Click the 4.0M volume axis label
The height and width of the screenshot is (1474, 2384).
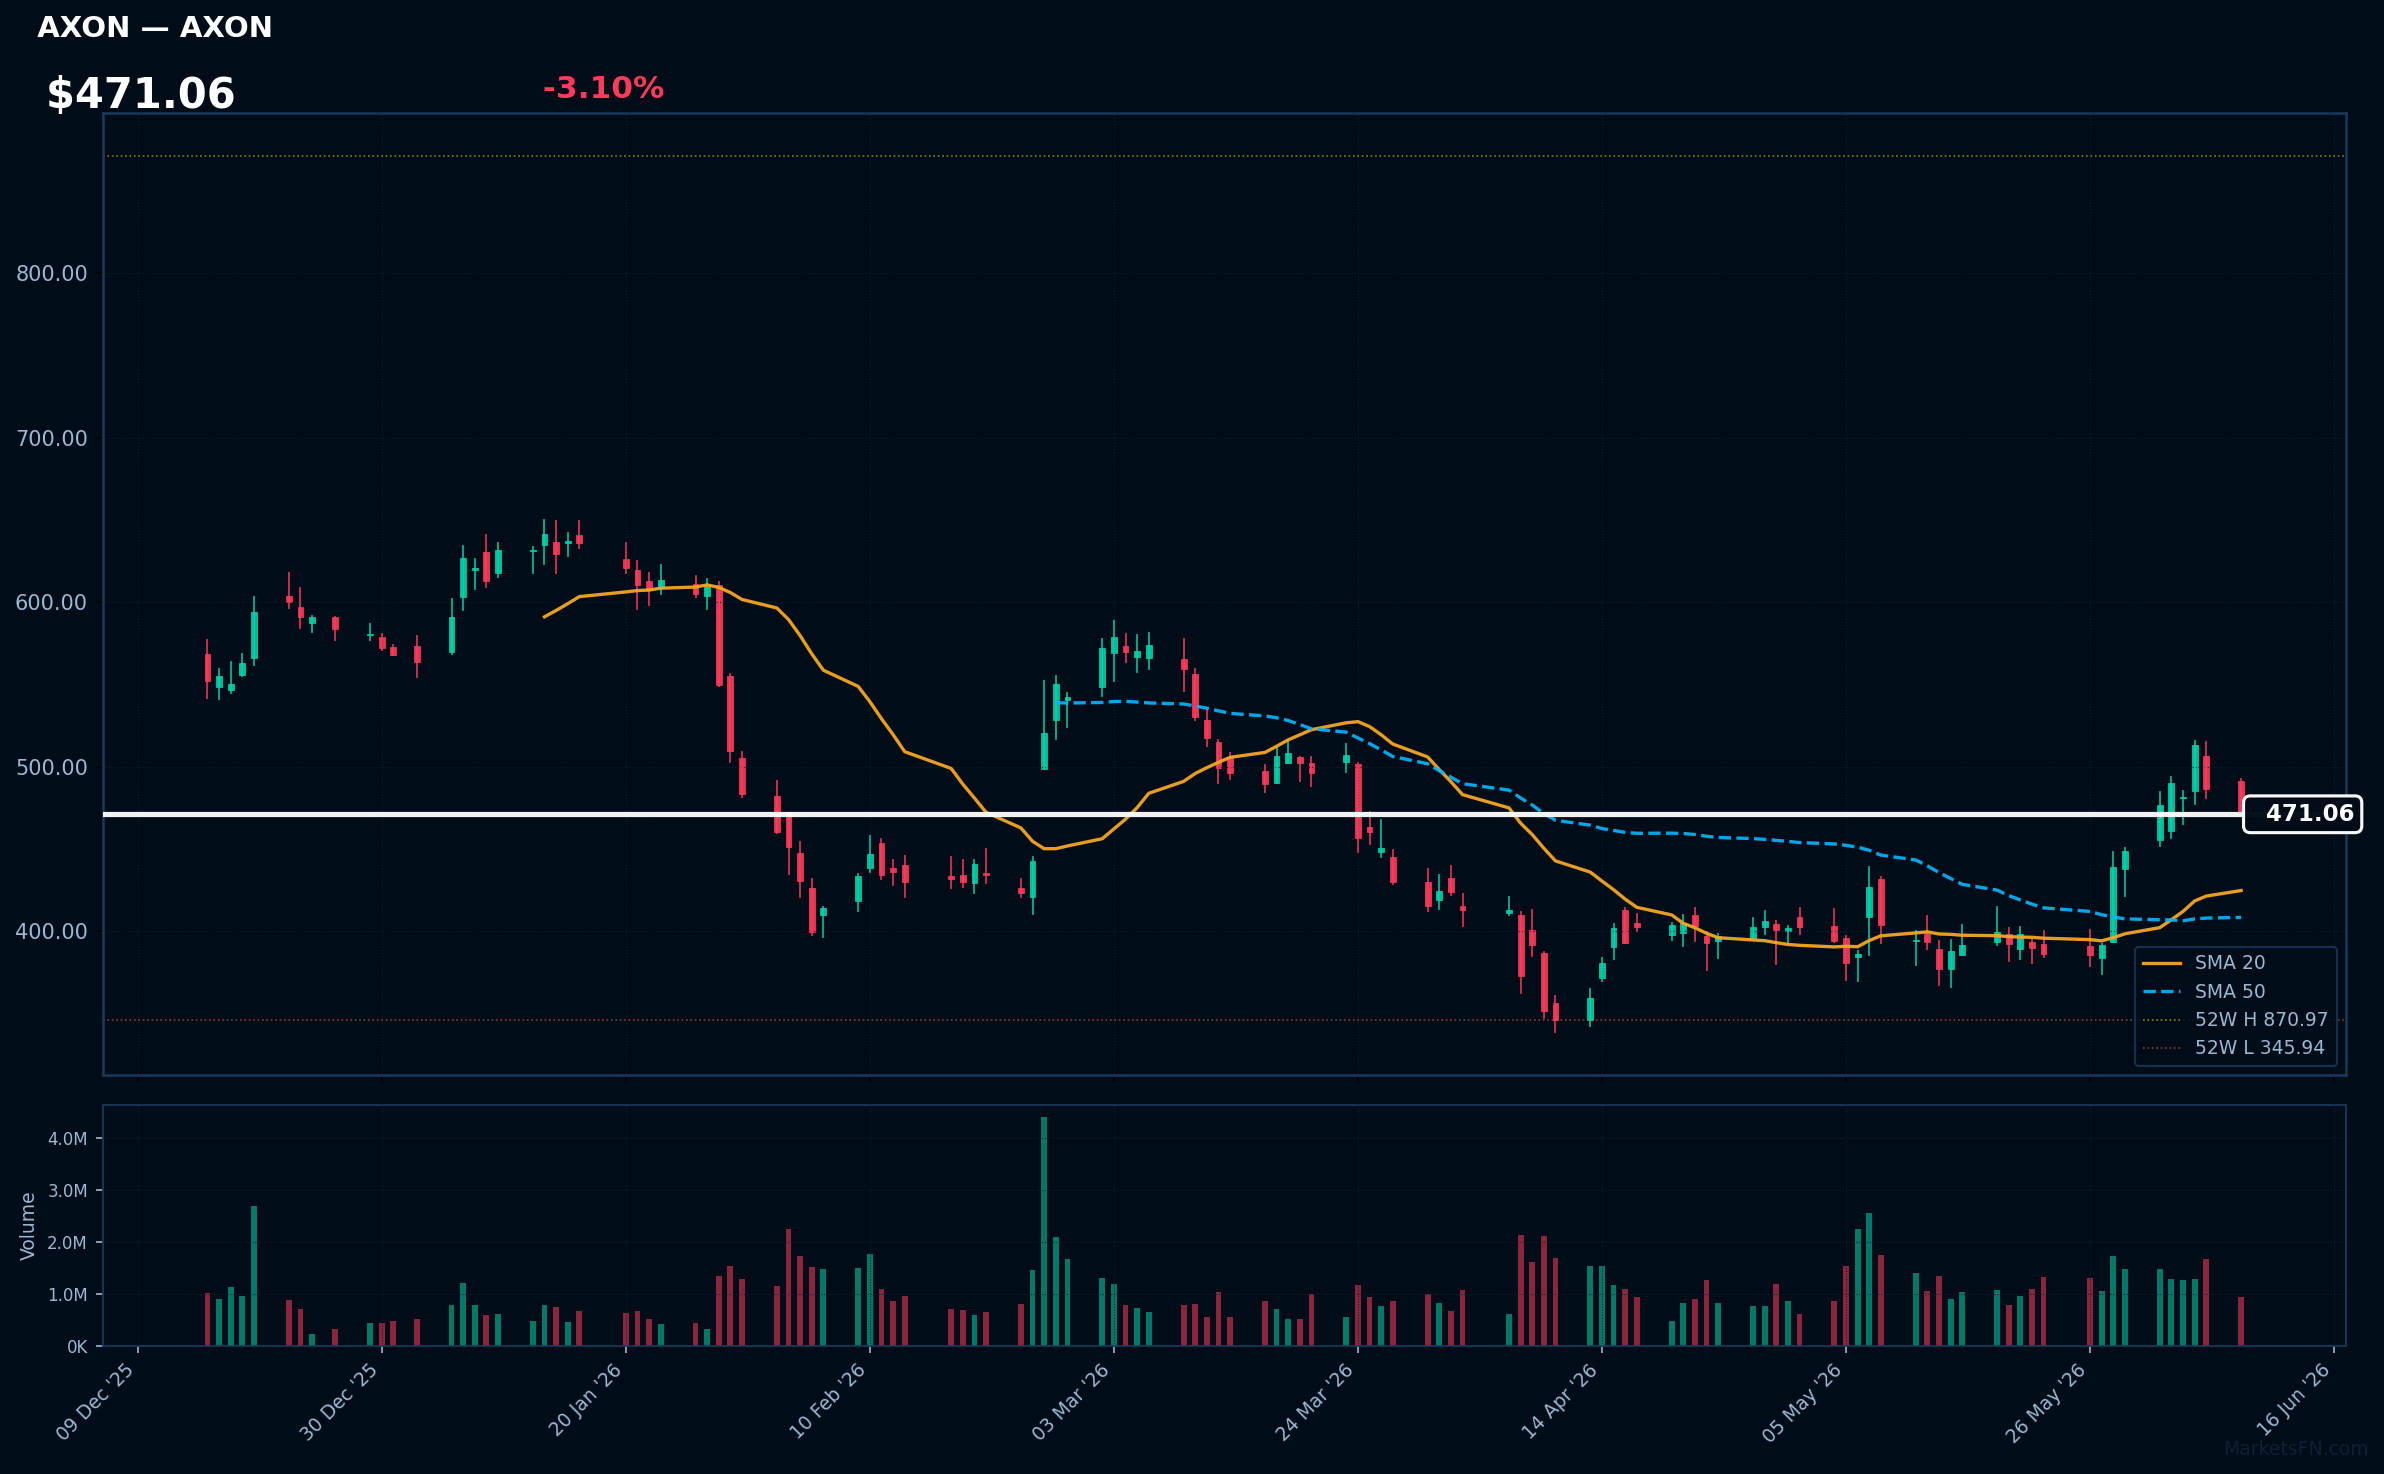(x=68, y=1139)
